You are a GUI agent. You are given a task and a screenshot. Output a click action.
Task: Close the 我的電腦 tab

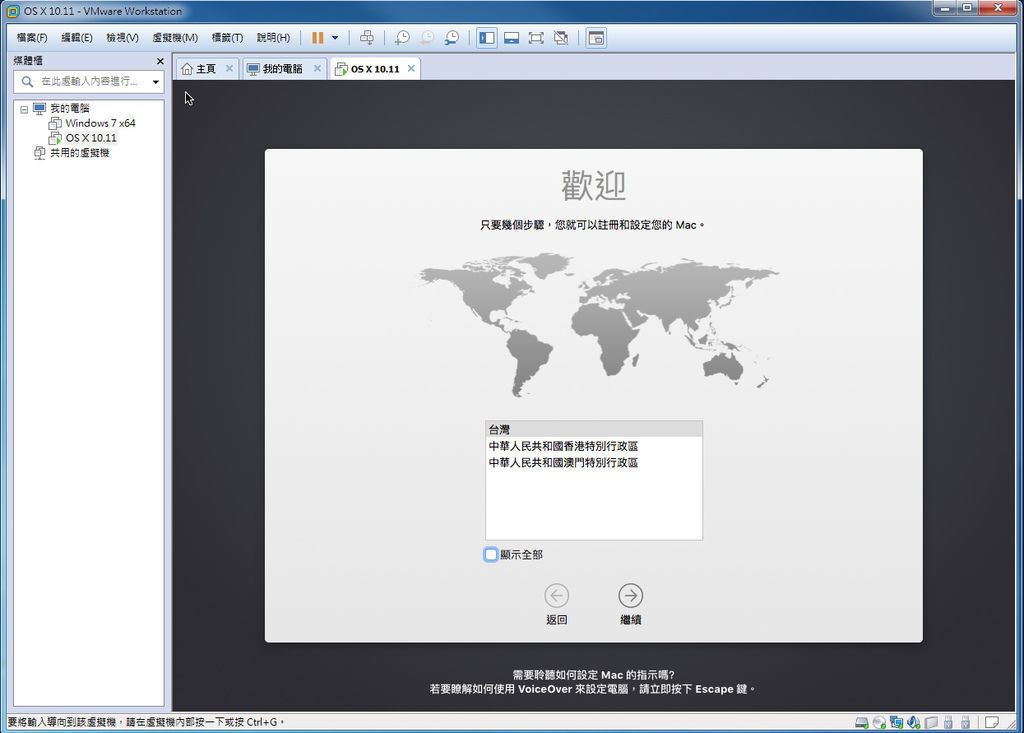pos(317,68)
